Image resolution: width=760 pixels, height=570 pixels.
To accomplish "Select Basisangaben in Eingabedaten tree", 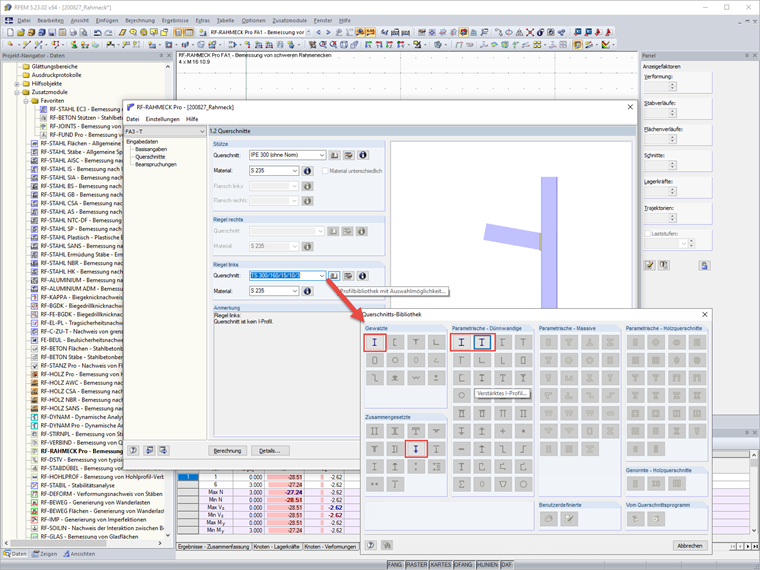I will point(152,149).
